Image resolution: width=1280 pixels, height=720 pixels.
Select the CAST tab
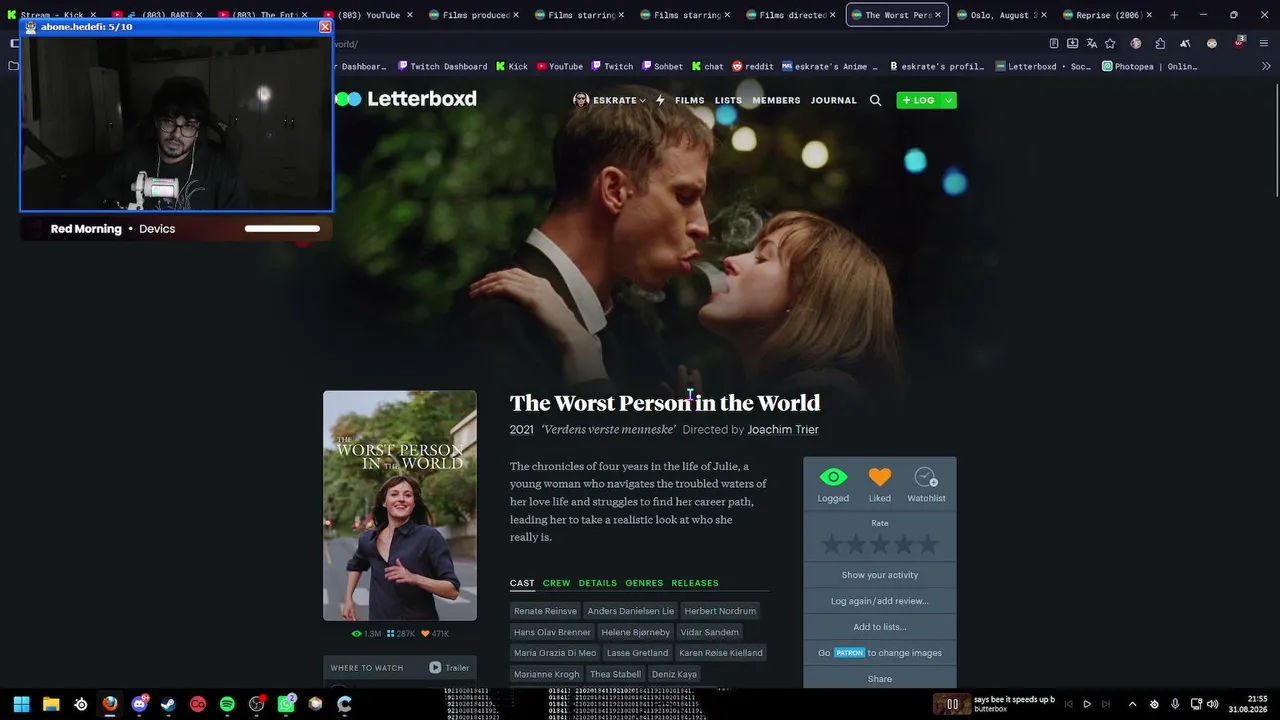pyautogui.click(x=522, y=583)
